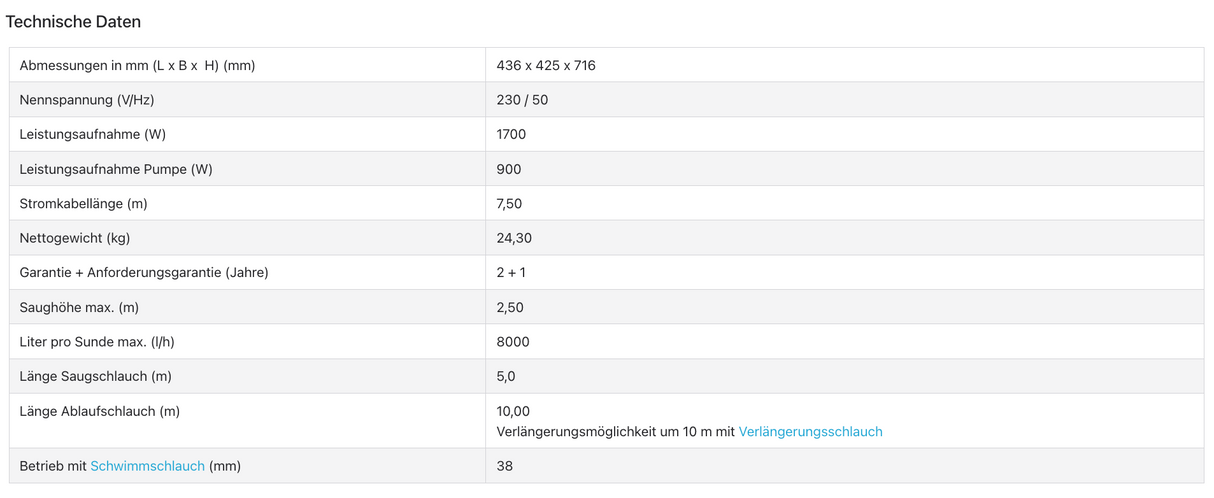Select the 230 / 50 value cell

point(522,100)
